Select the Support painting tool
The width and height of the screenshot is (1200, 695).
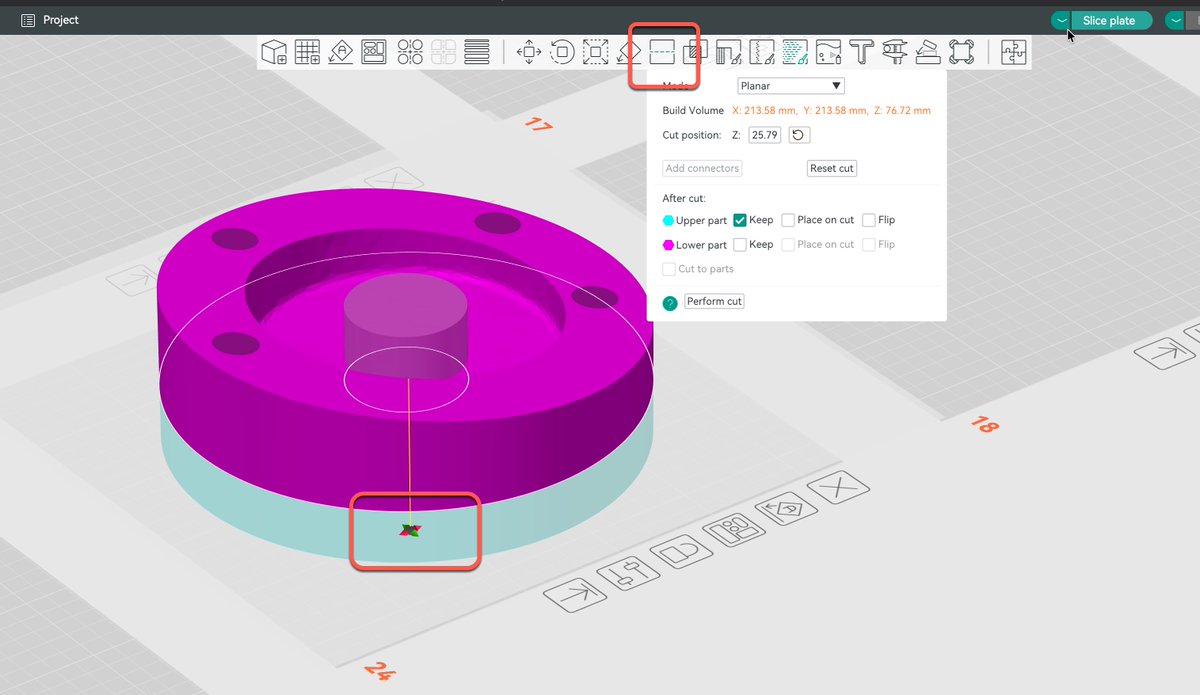coord(728,52)
